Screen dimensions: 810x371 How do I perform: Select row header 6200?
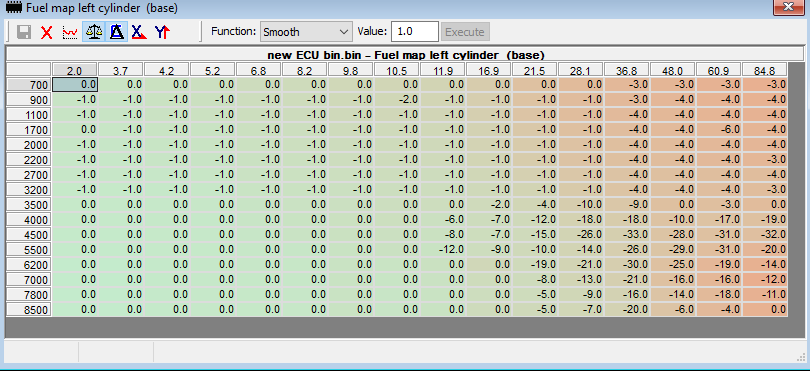click(x=29, y=265)
